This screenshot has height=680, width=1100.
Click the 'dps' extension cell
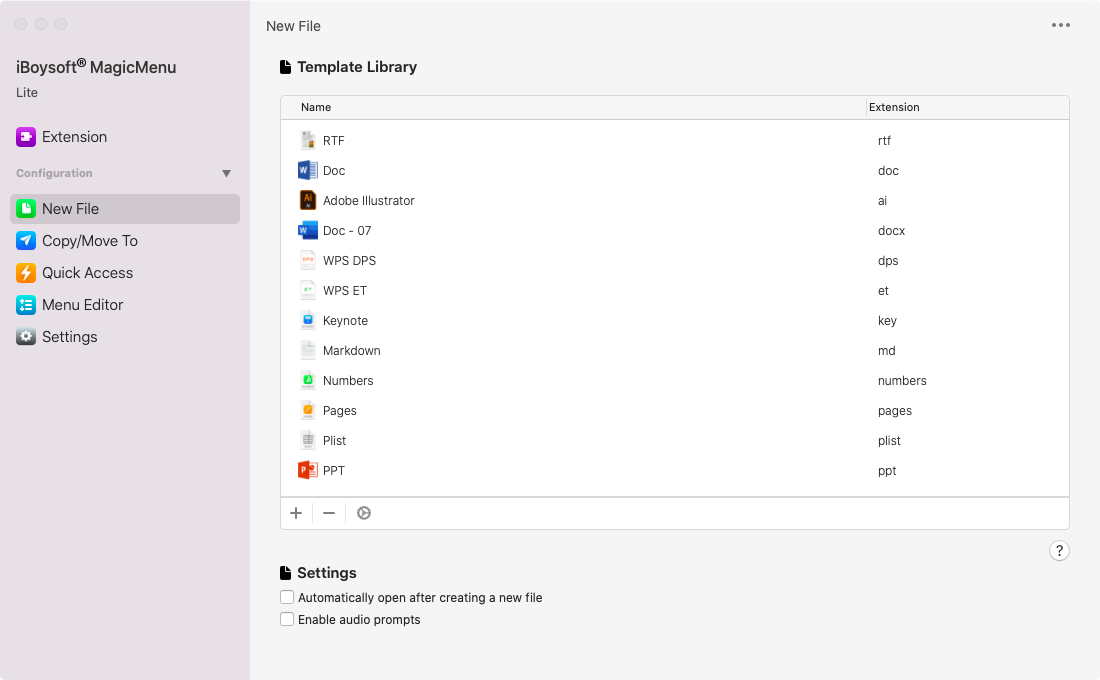pyautogui.click(x=887, y=261)
